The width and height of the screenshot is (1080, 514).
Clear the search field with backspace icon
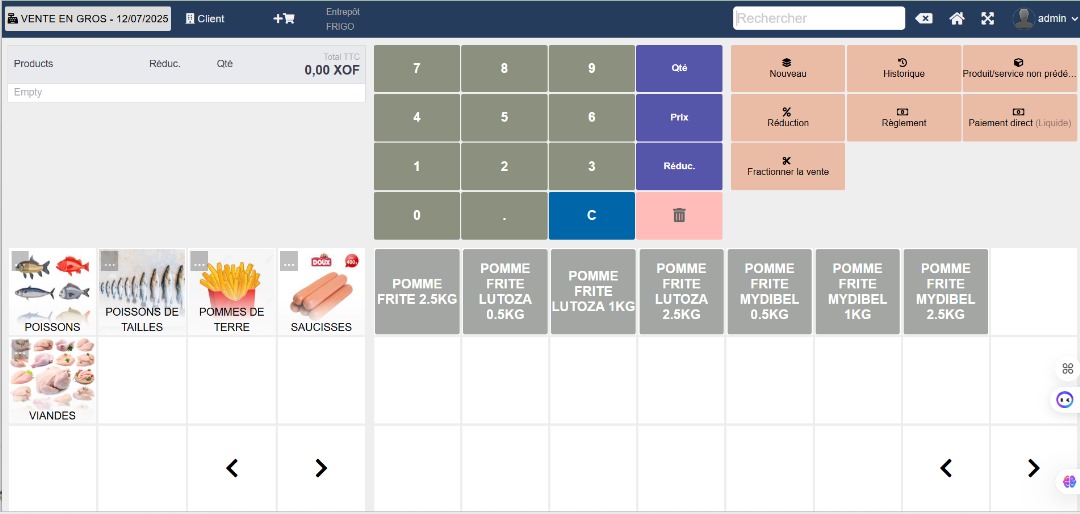pos(925,19)
